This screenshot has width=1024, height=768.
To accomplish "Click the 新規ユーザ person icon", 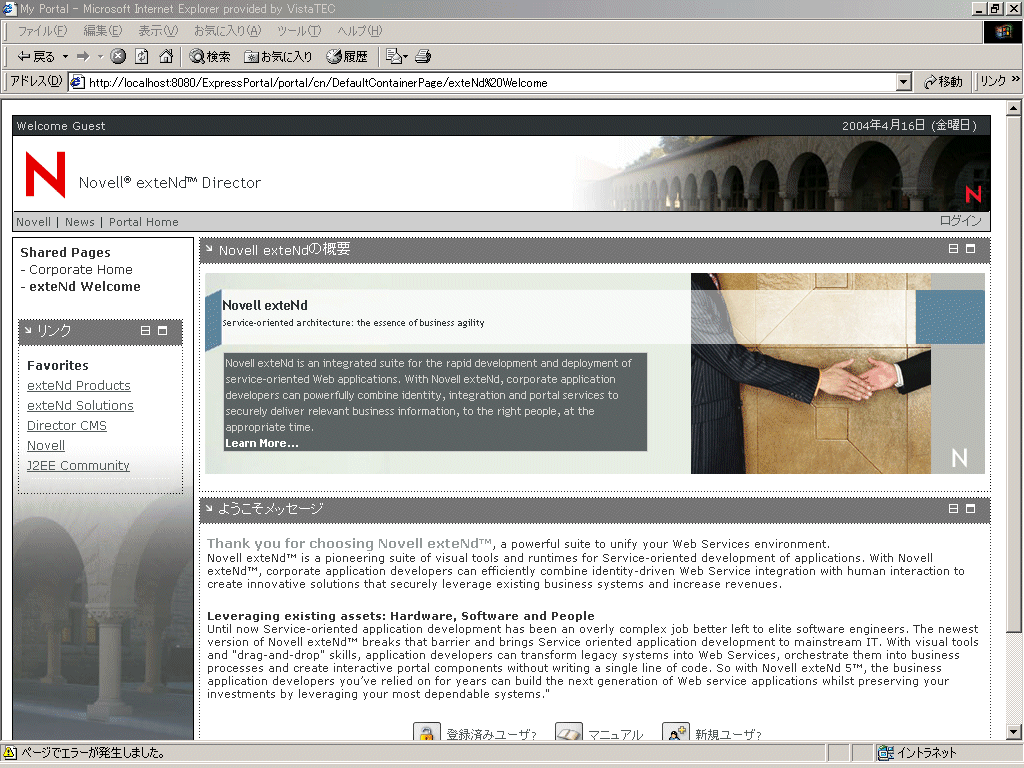I will click(x=675, y=731).
